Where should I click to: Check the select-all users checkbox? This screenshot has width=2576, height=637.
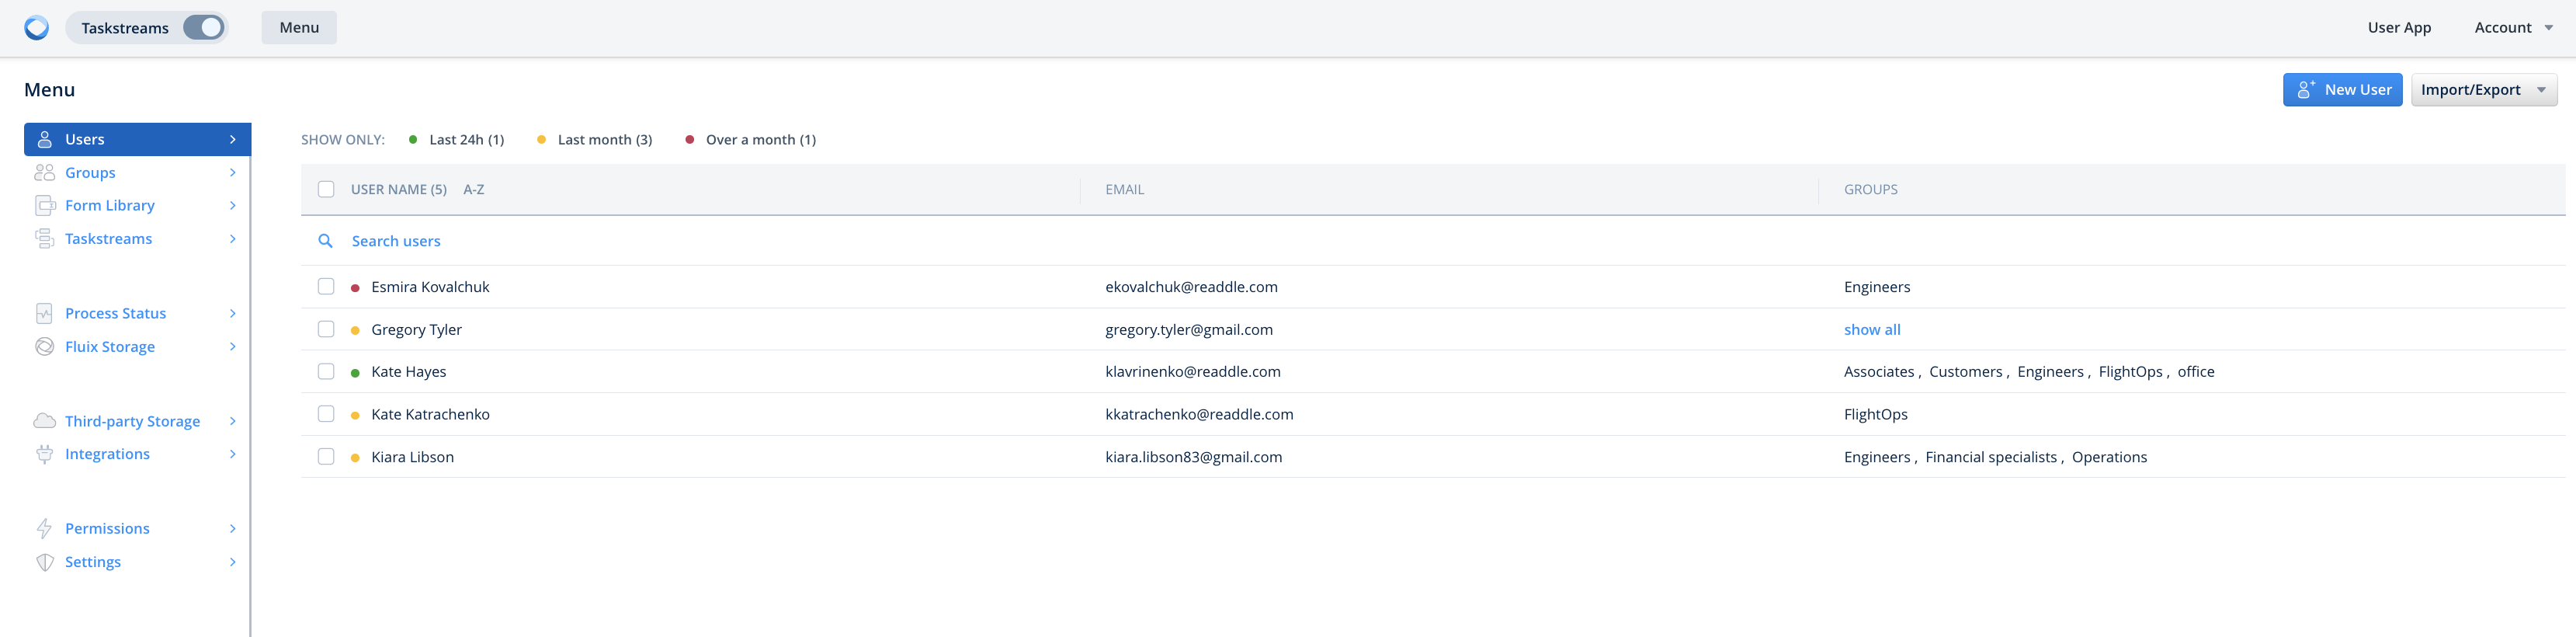326,190
